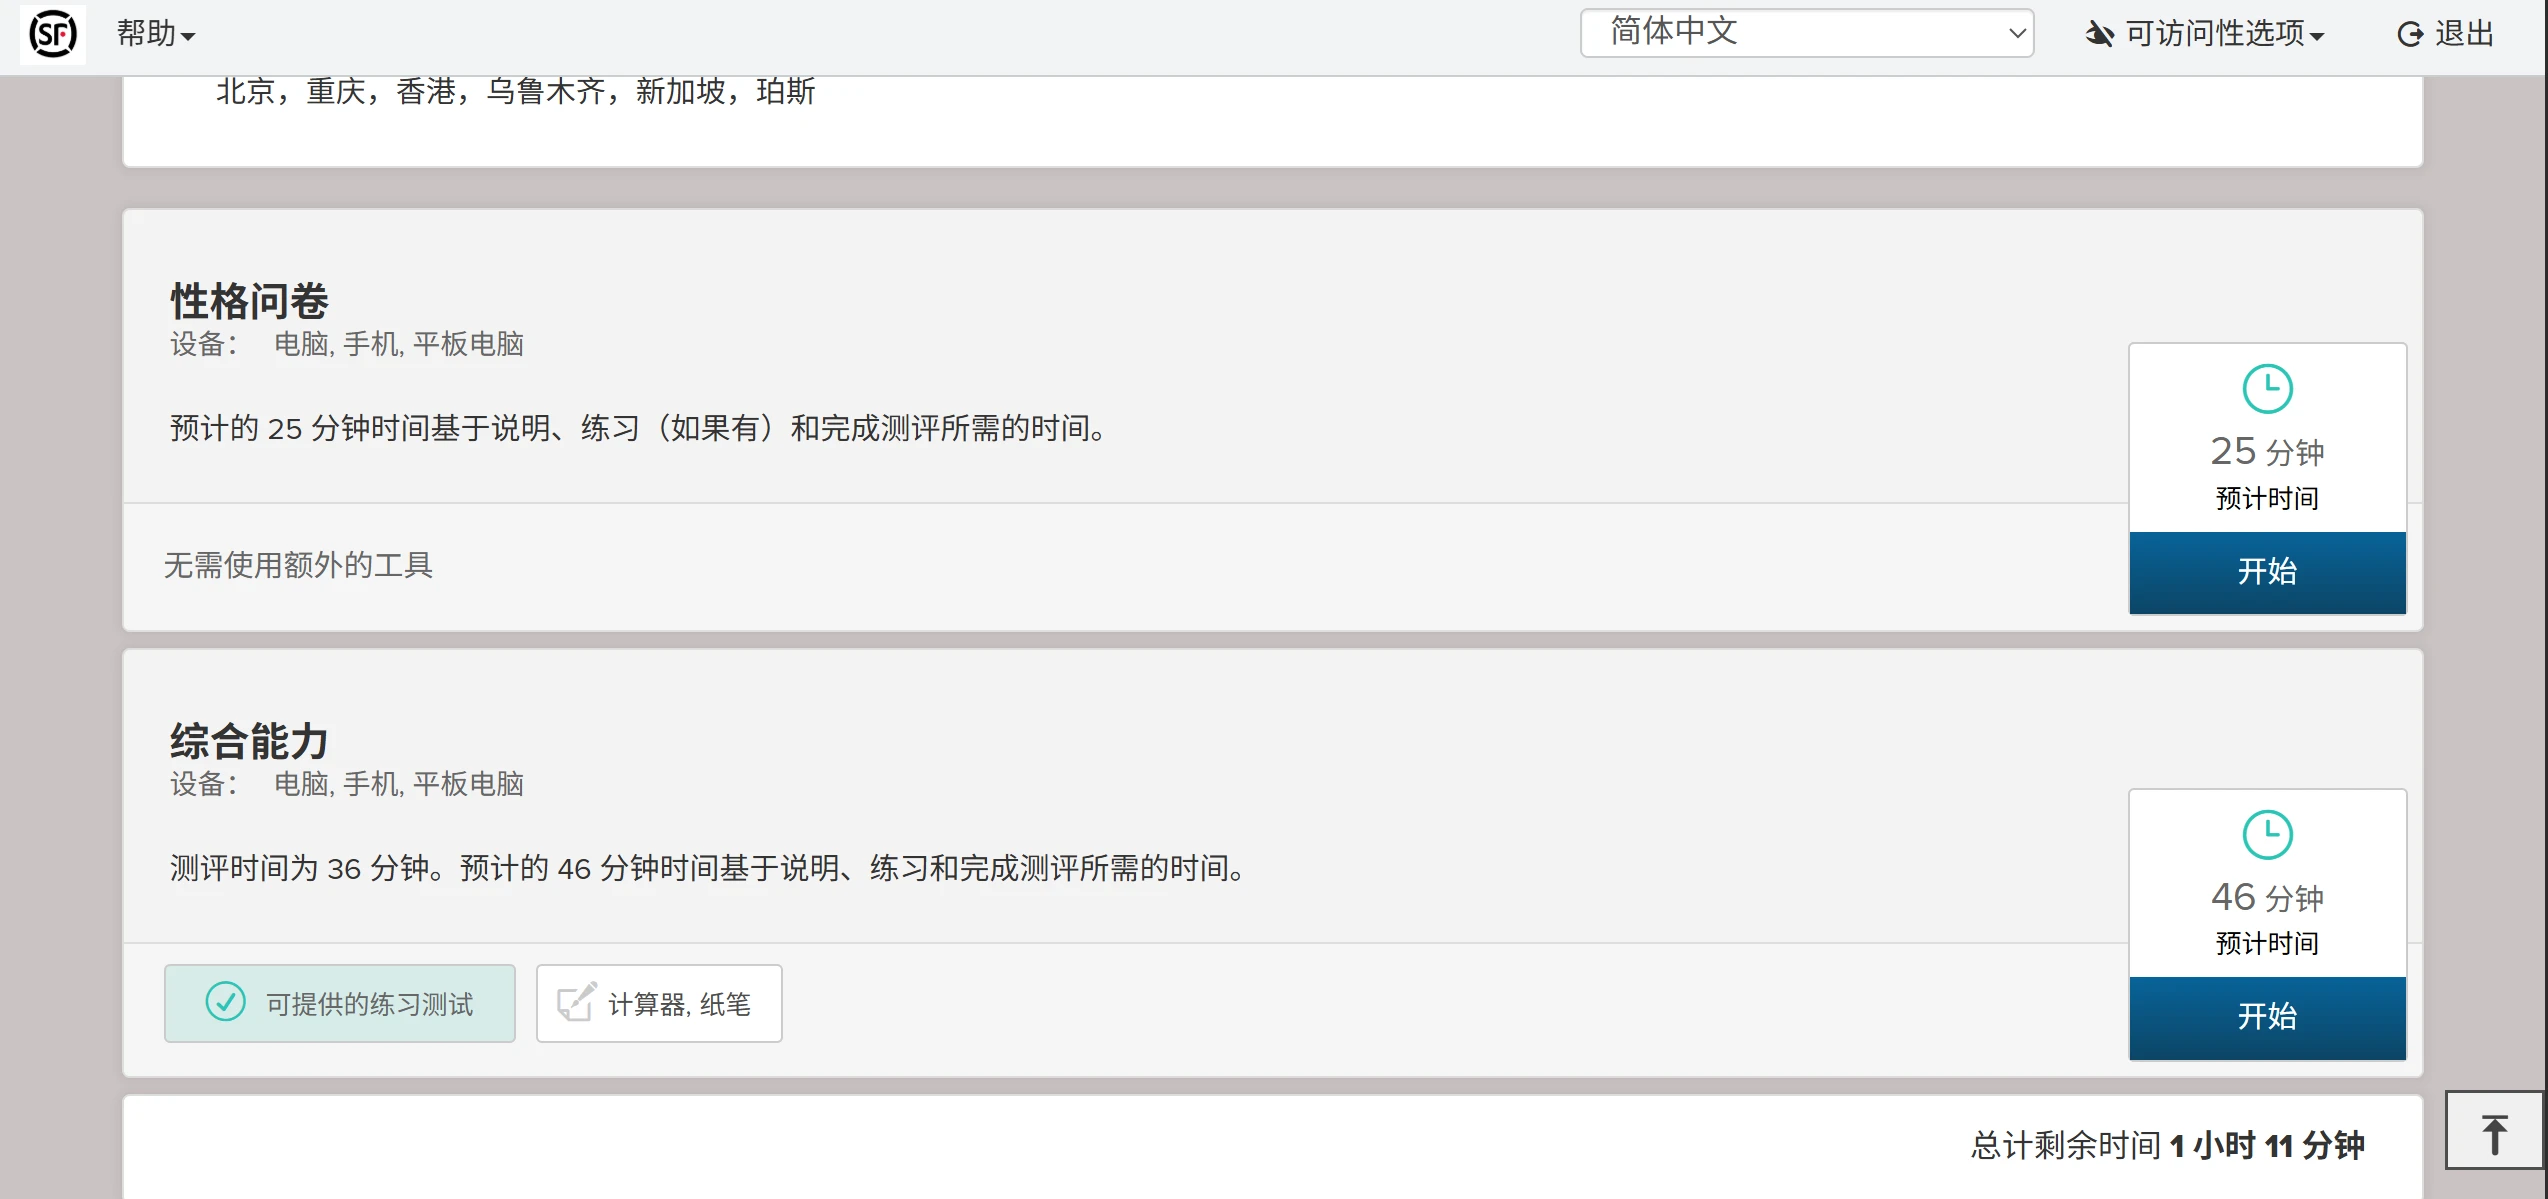Click the clock icon for 46 分钟
The width and height of the screenshot is (2548, 1199).
[x=2267, y=835]
